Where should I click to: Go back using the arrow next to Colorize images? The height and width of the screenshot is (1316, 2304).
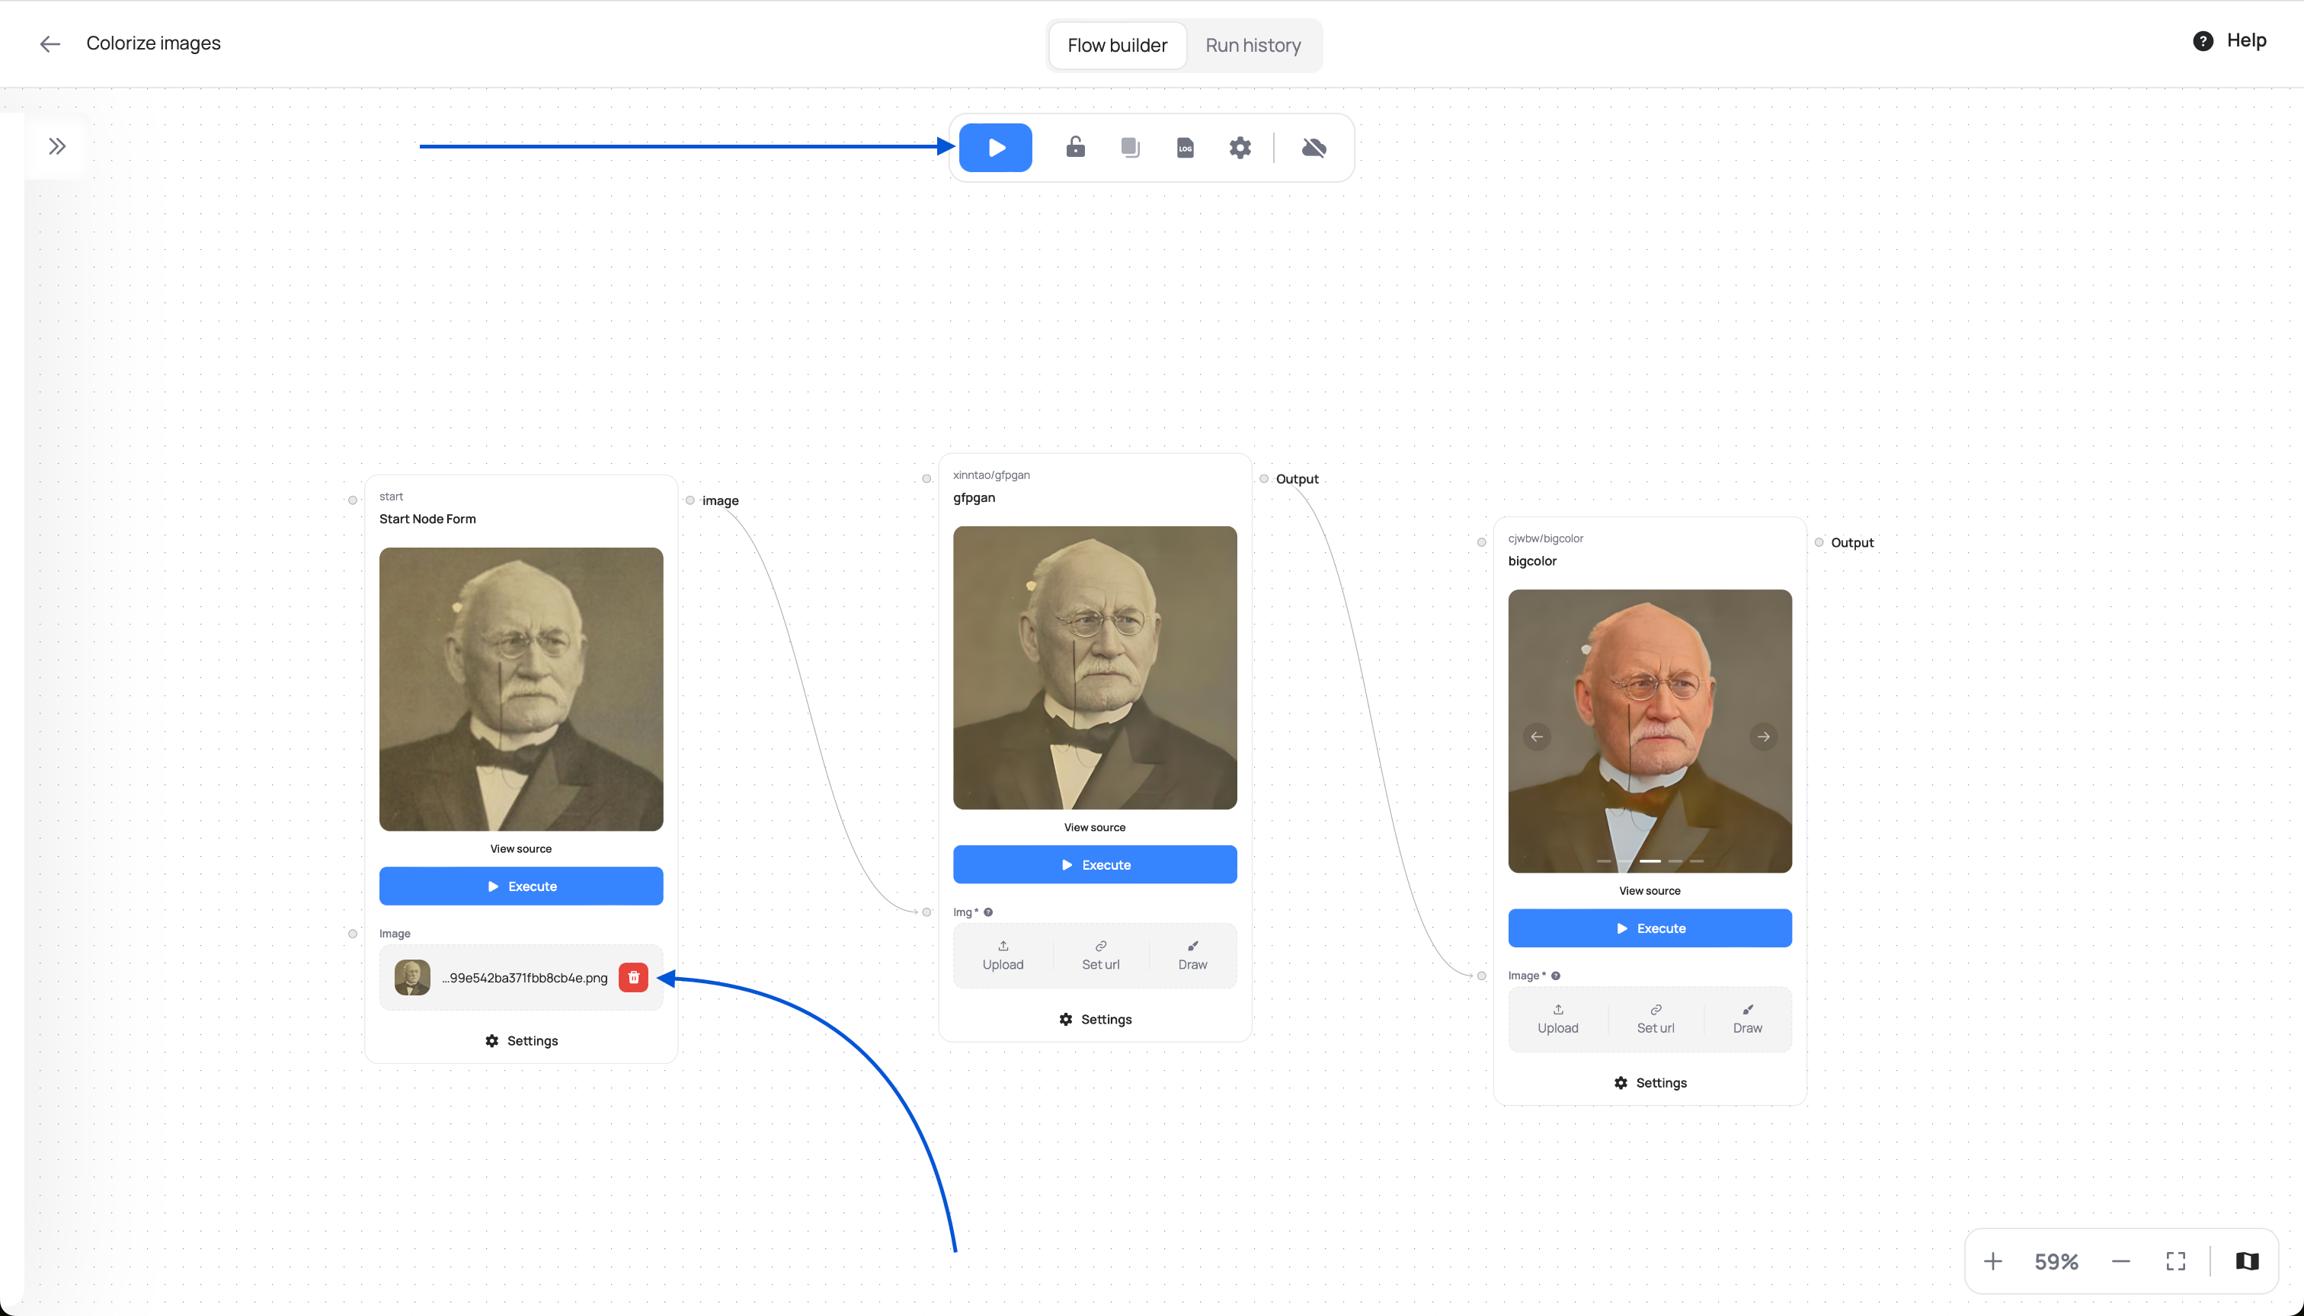click(49, 44)
